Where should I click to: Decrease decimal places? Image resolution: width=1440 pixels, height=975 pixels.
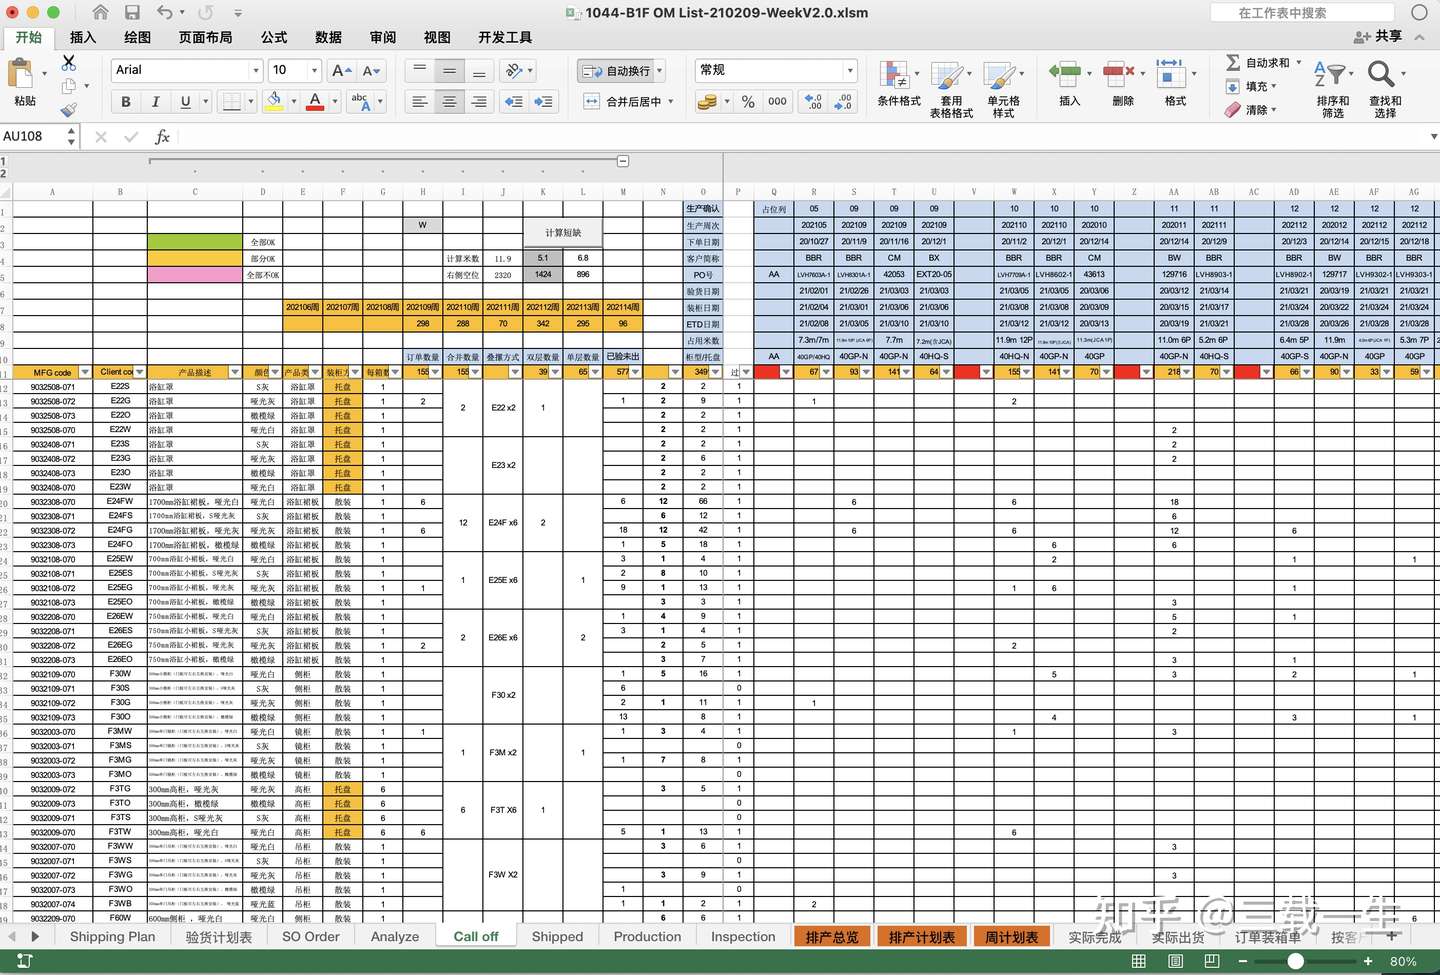[844, 101]
